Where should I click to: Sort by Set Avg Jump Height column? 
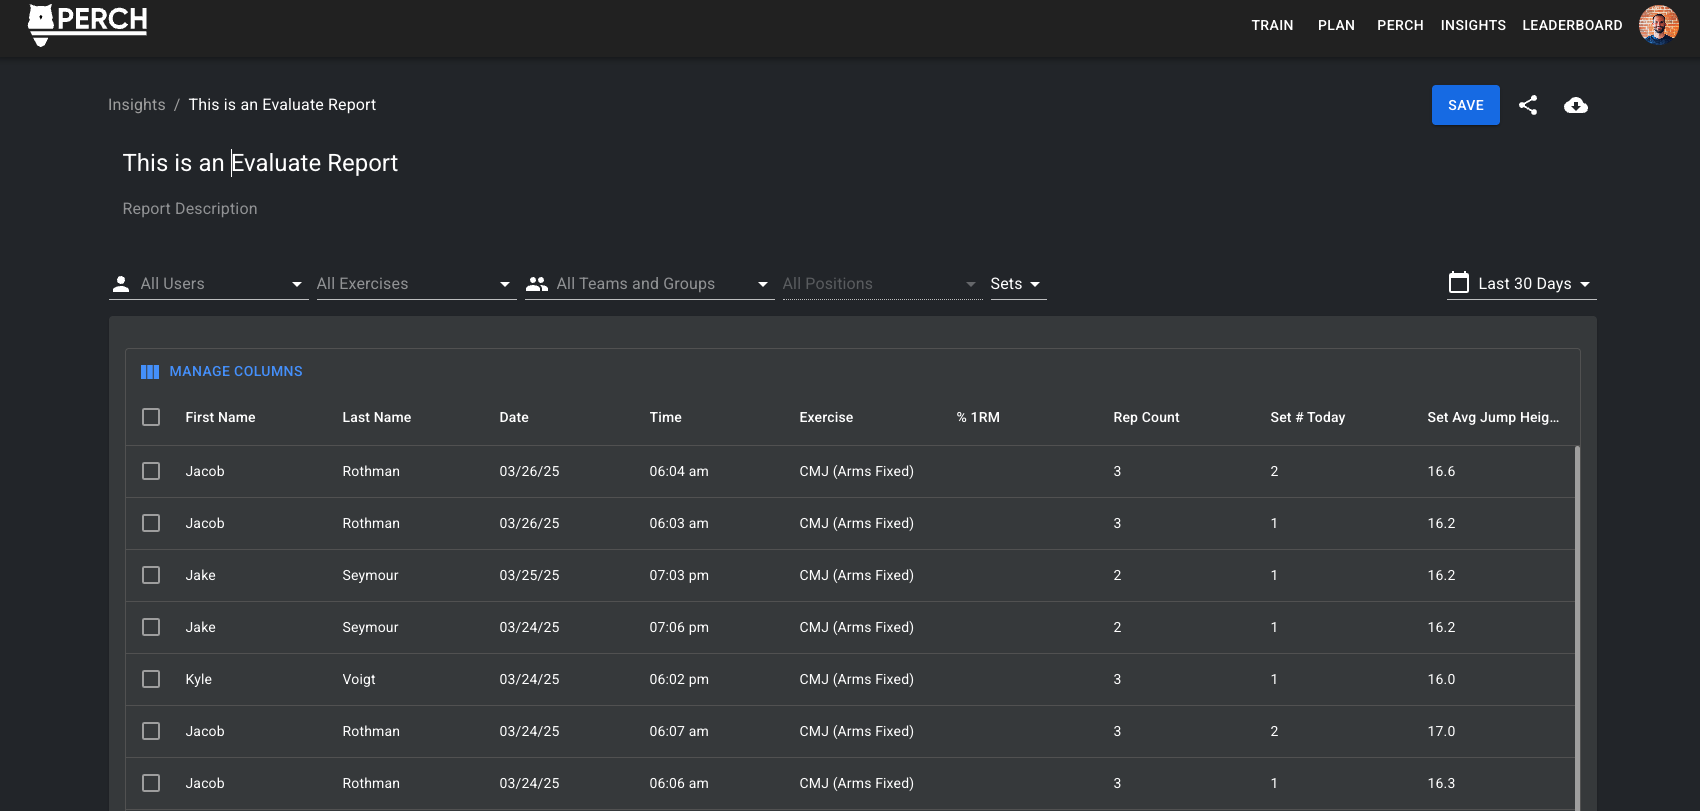click(1493, 417)
